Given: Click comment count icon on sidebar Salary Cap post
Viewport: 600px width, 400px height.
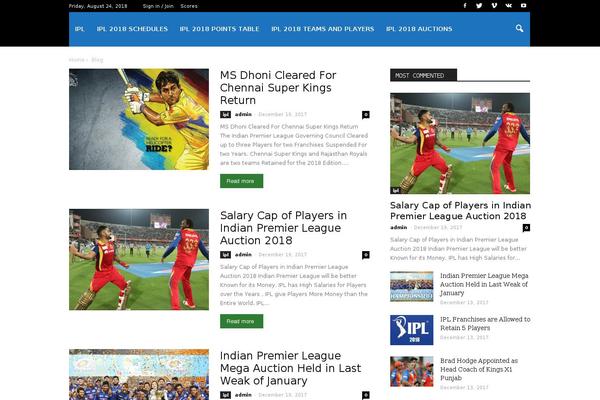Looking at the screenshot, I should tap(526, 228).
